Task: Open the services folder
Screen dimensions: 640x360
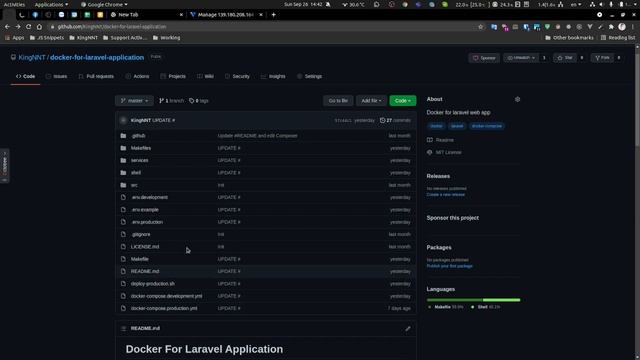Action: coord(140,160)
